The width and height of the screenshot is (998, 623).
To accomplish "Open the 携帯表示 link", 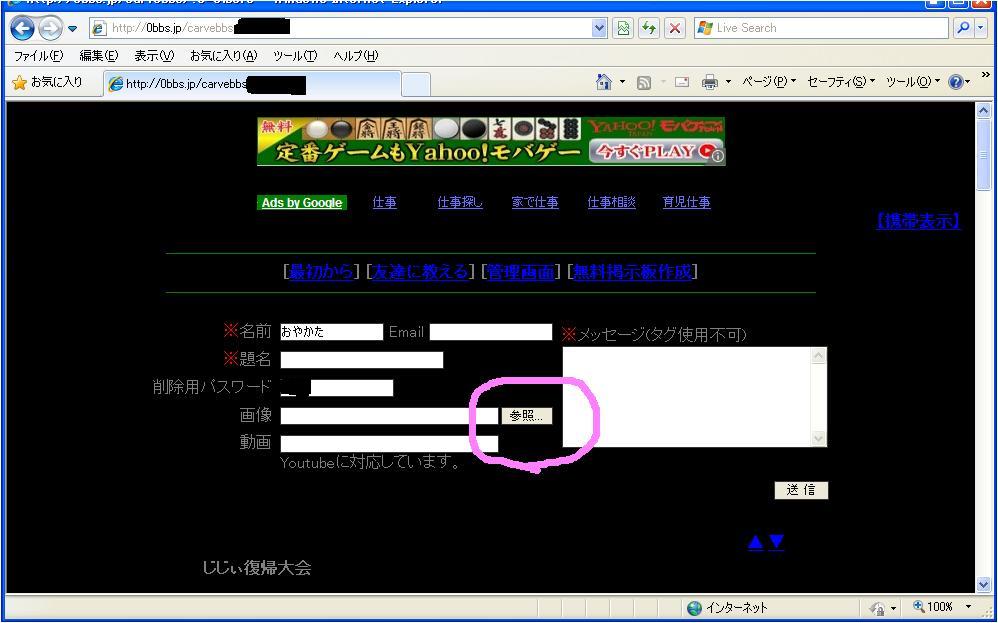I will coord(917,222).
